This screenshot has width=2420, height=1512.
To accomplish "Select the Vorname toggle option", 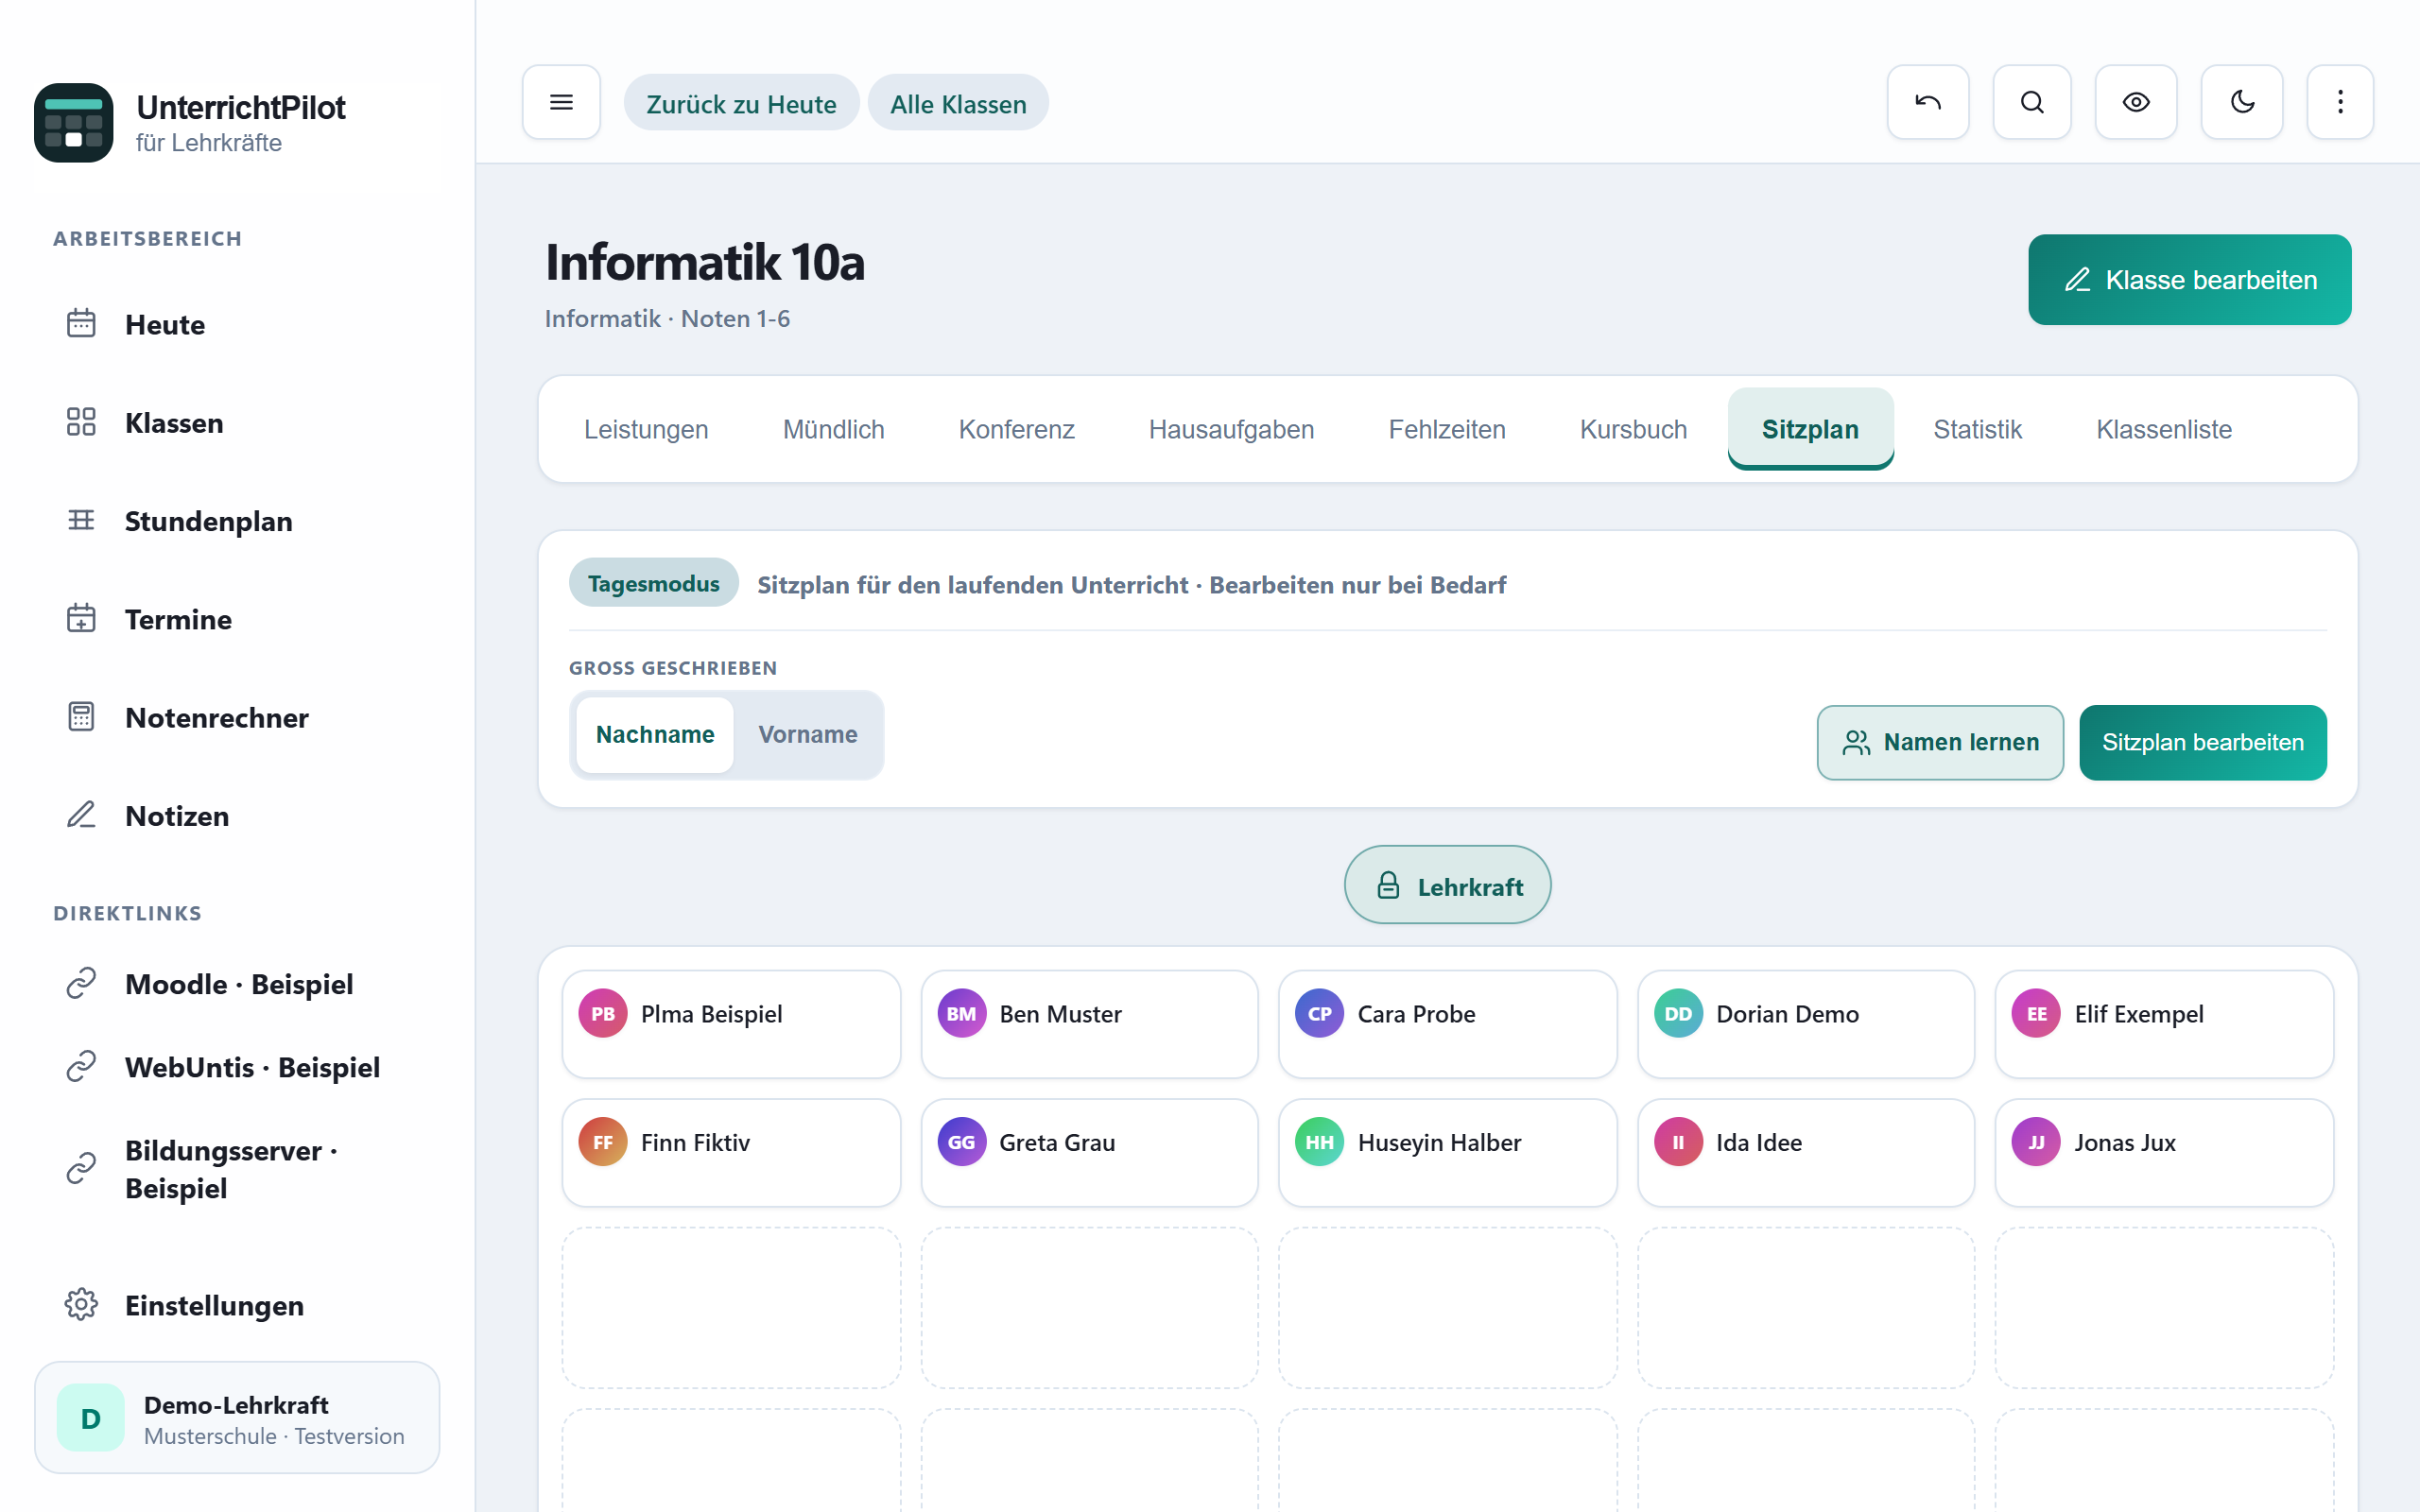I will point(807,735).
